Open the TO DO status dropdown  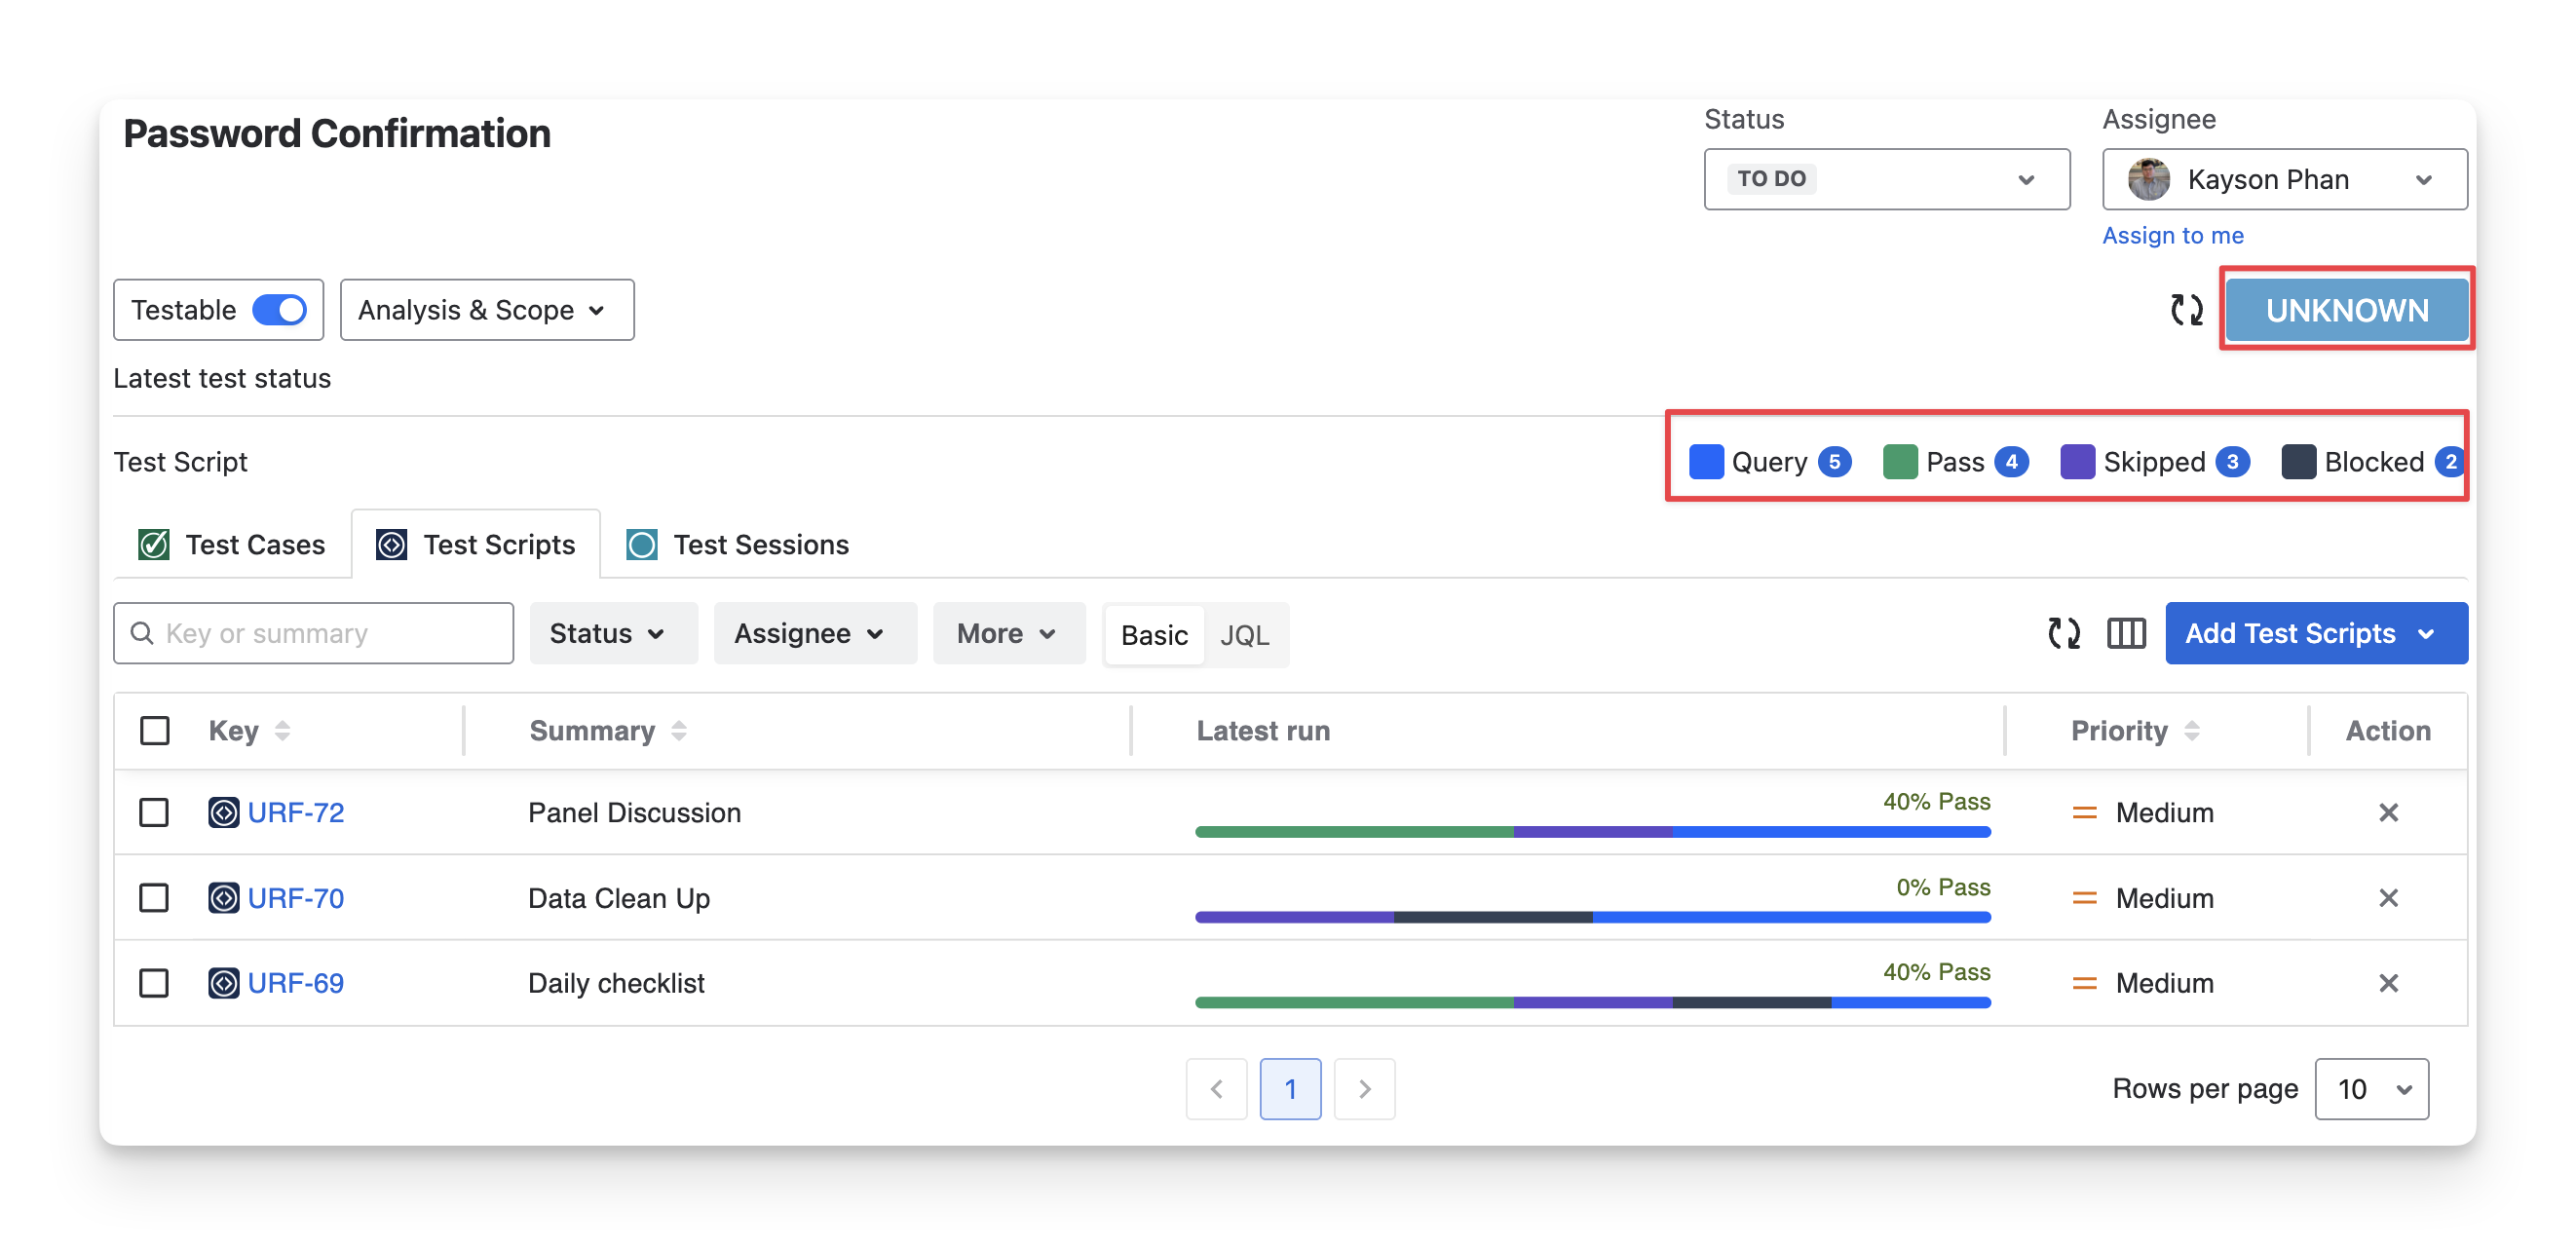(x=1886, y=180)
